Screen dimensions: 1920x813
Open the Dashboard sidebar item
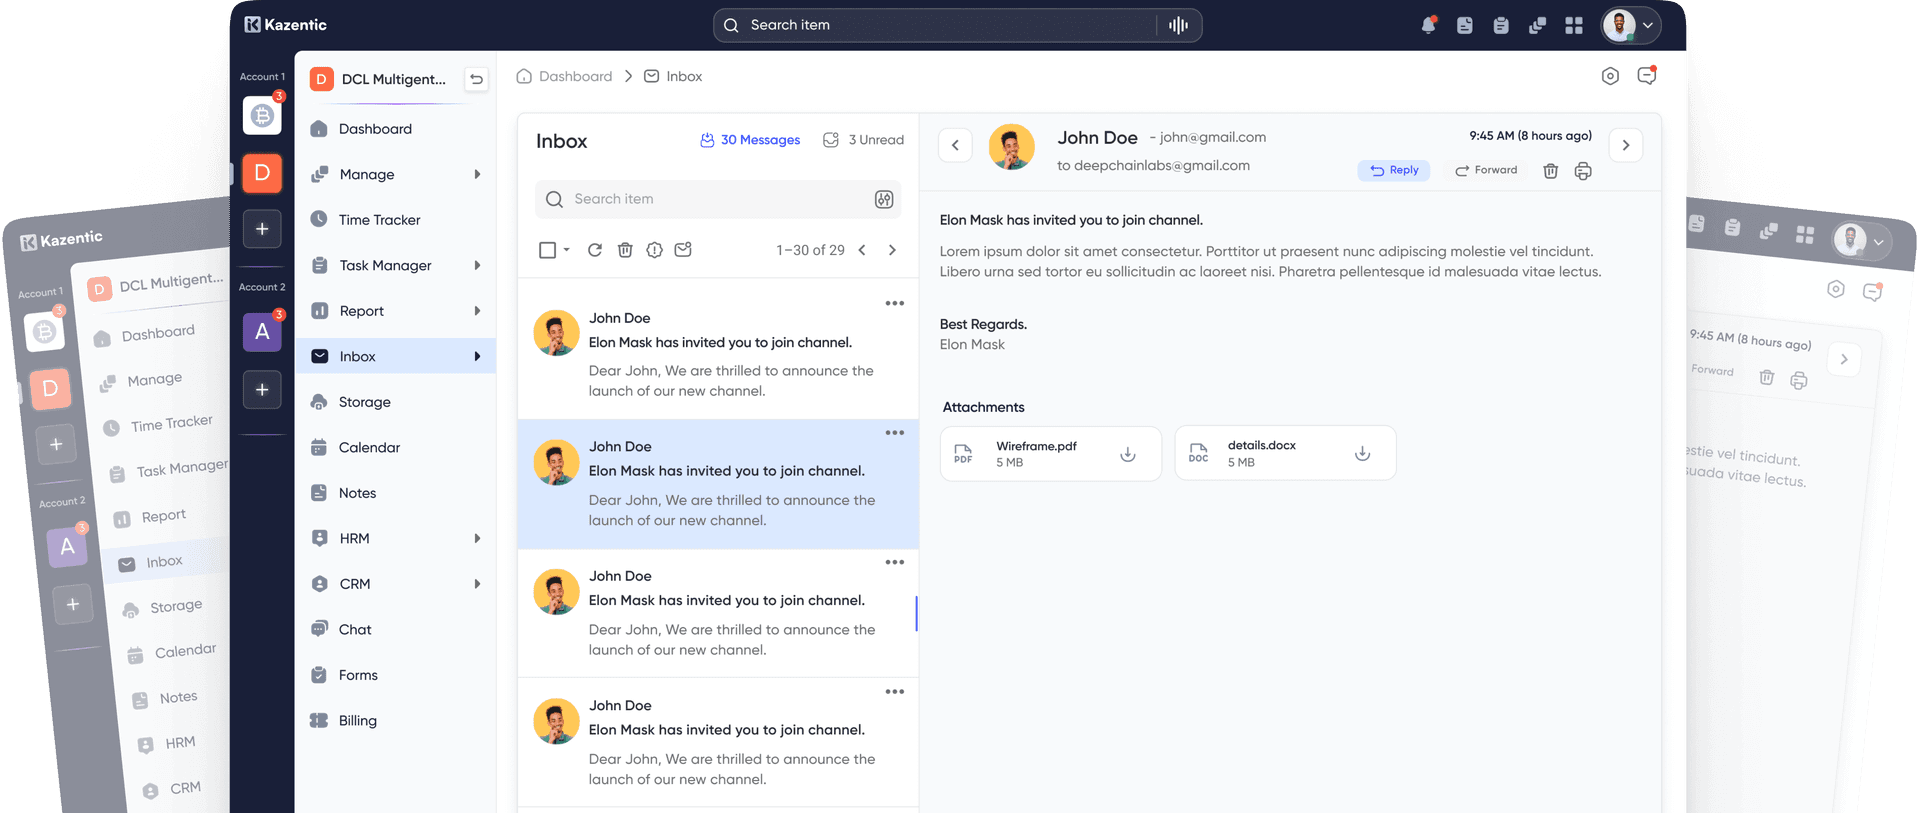(x=396, y=129)
